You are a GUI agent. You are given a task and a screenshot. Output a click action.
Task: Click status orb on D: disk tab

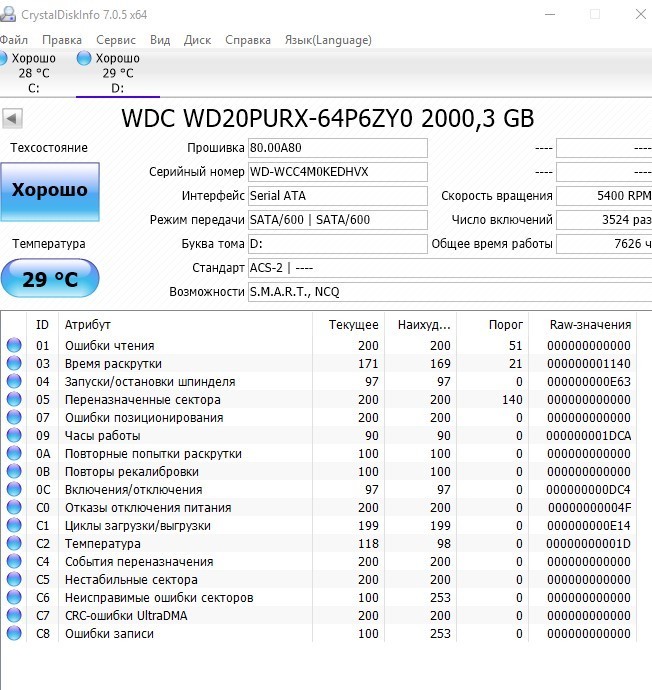tap(84, 58)
